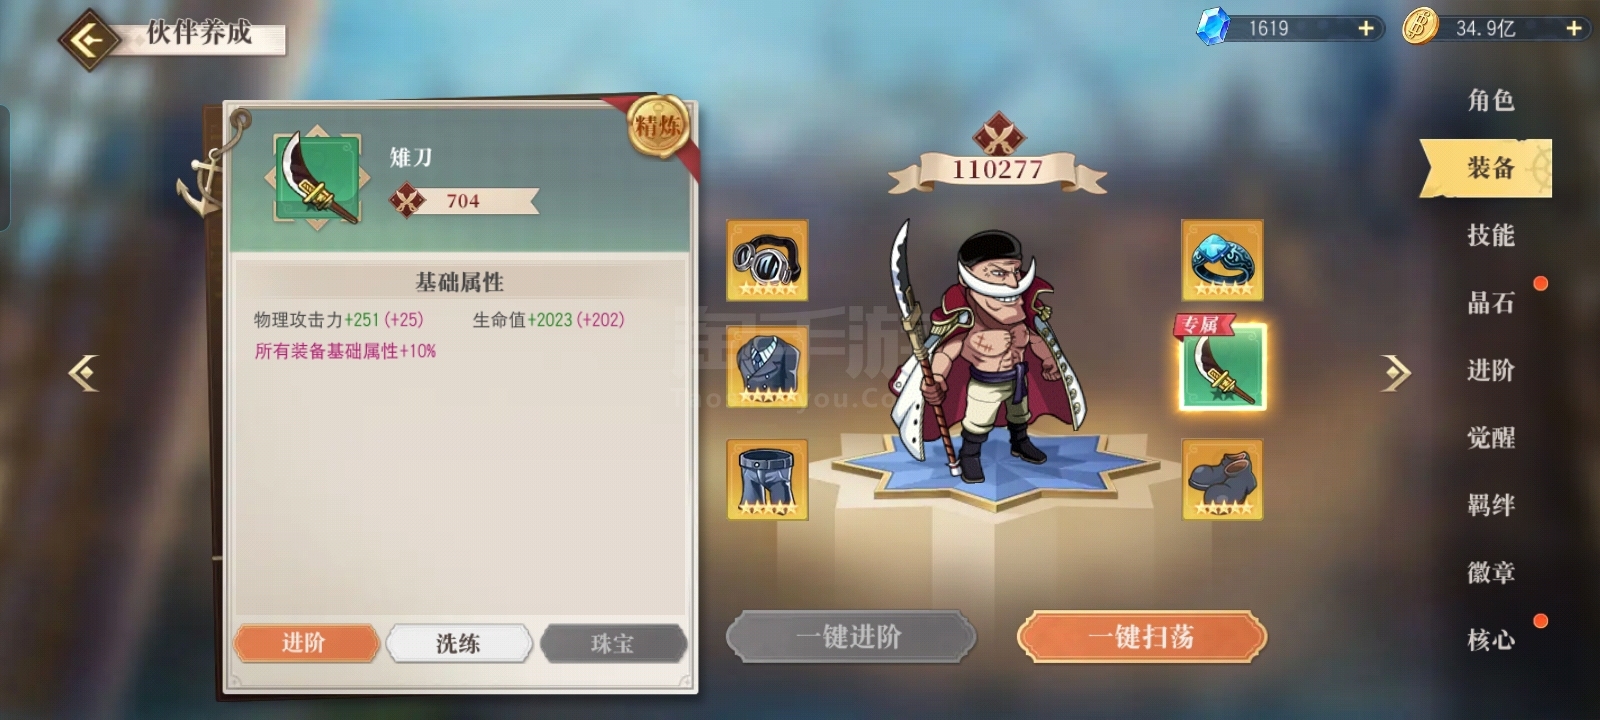This screenshot has width=1600, height=720.
Task: Open the 觉醒 tab
Action: [x=1490, y=437]
